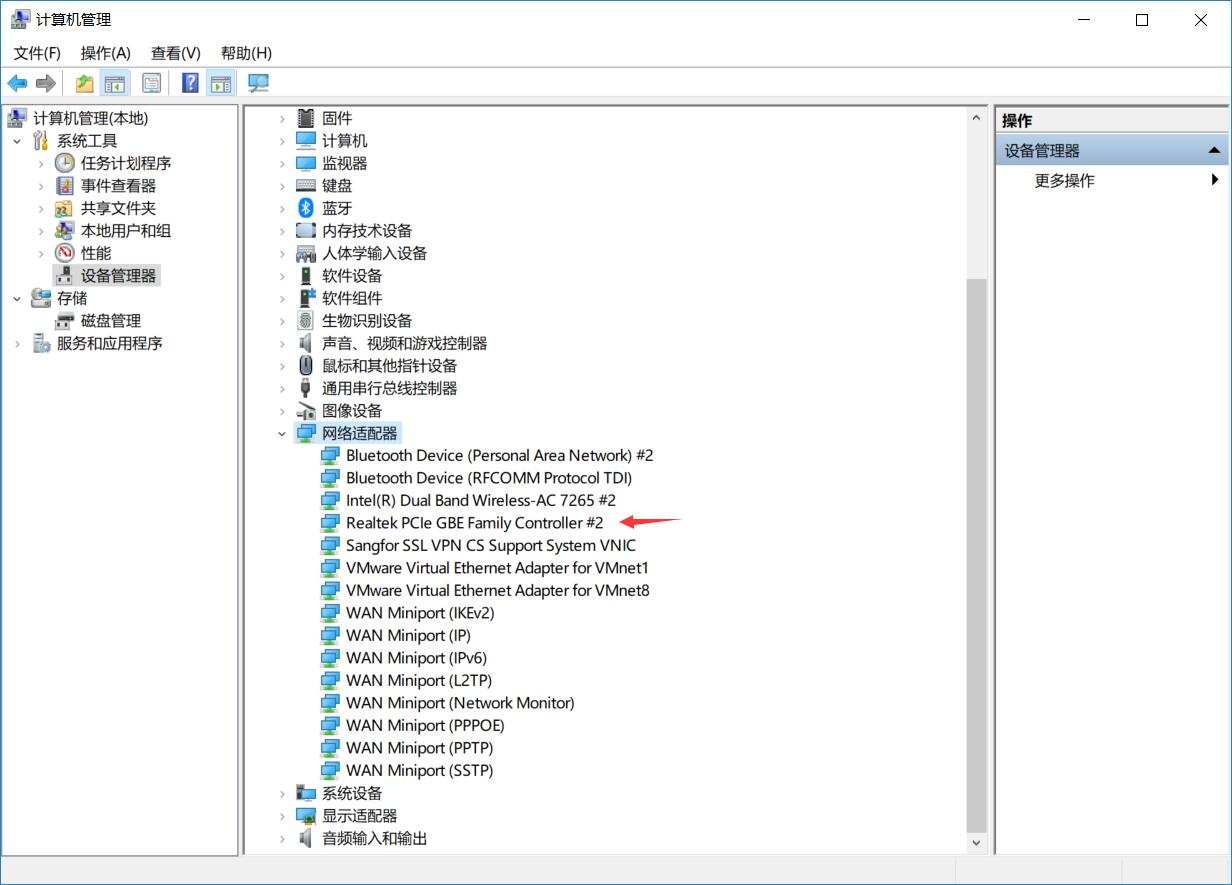This screenshot has height=885, width=1232.
Task: Expand 音频输入和输出 category
Action: click(x=283, y=839)
